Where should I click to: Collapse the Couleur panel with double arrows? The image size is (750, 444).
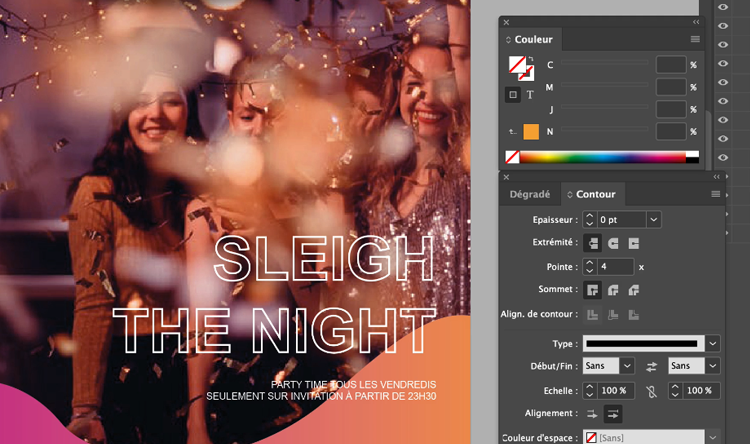(696, 22)
